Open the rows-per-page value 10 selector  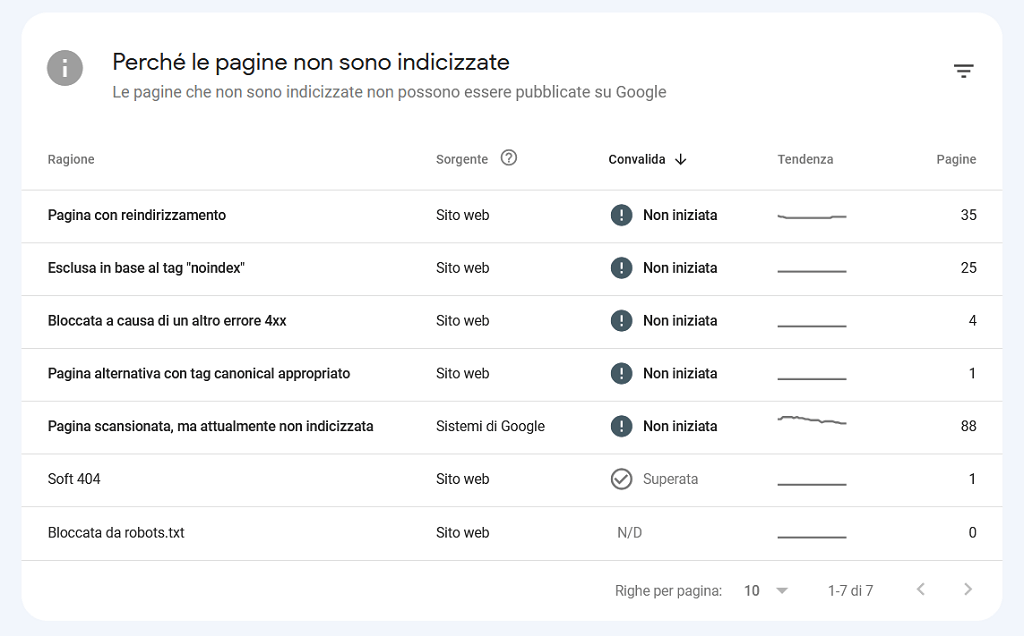(752, 590)
